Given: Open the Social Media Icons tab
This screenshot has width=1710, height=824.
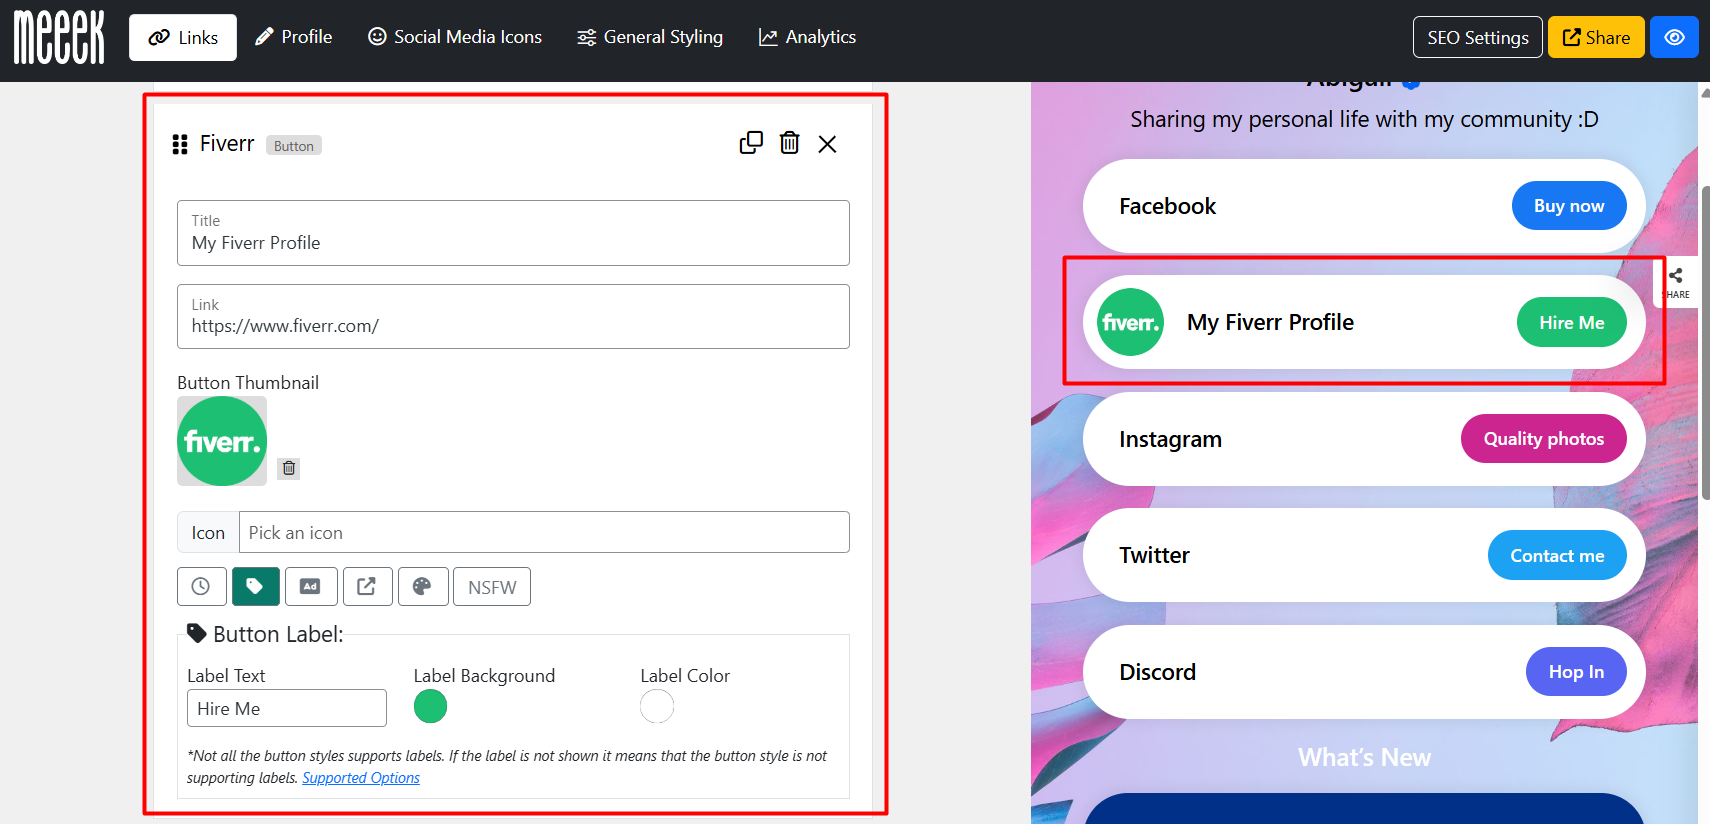Looking at the screenshot, I should [x=455, y=37].
